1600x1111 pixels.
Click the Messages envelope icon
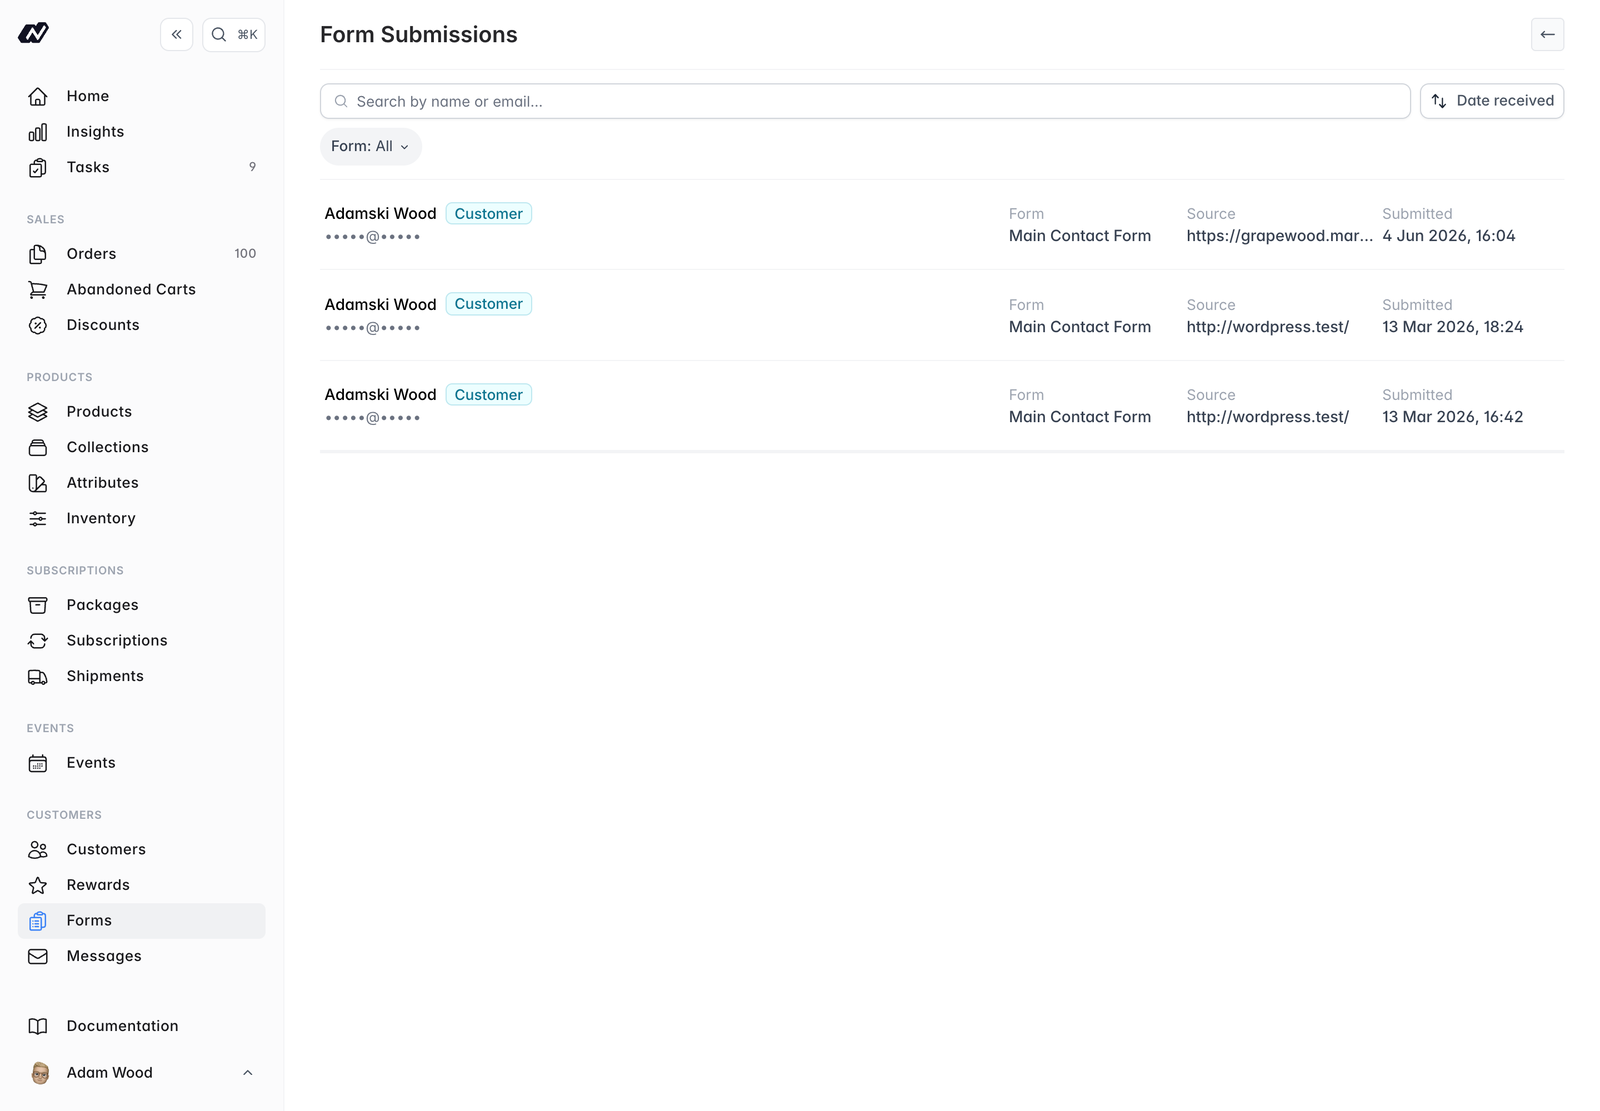(x=38, y=957)
